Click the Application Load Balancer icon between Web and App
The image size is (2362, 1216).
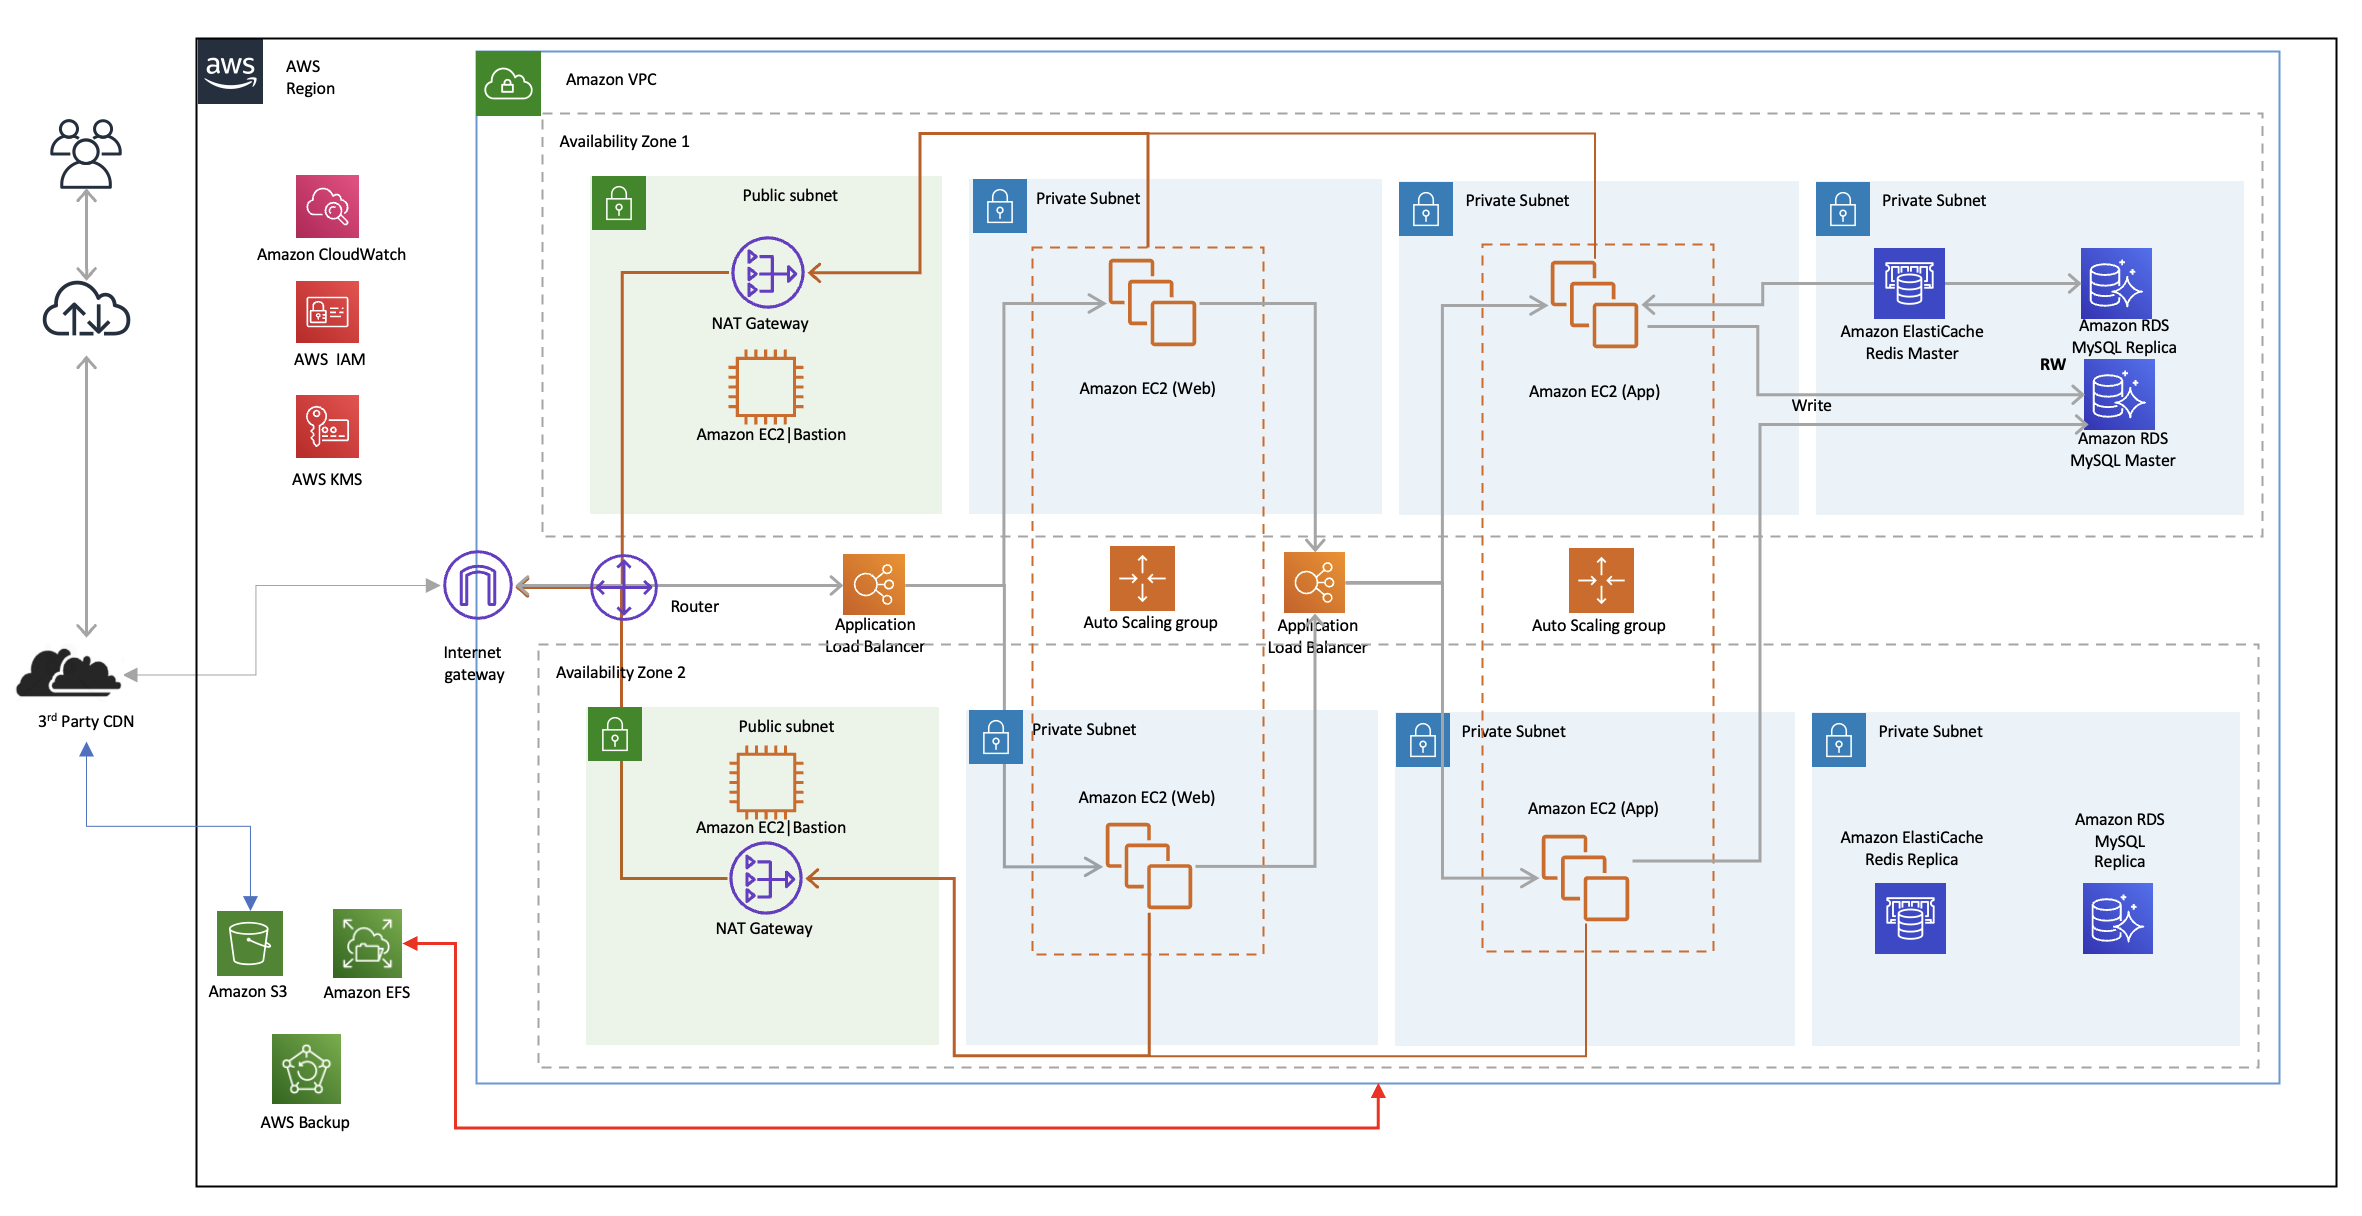point(1314,582)
